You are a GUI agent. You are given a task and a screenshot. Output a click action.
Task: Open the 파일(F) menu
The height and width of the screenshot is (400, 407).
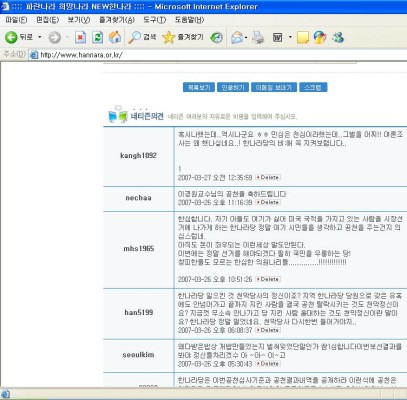(x=16, y=20)
